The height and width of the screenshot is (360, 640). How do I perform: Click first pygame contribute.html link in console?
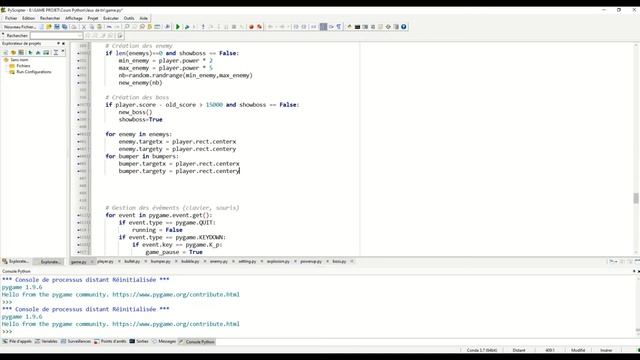pos(176,294)
